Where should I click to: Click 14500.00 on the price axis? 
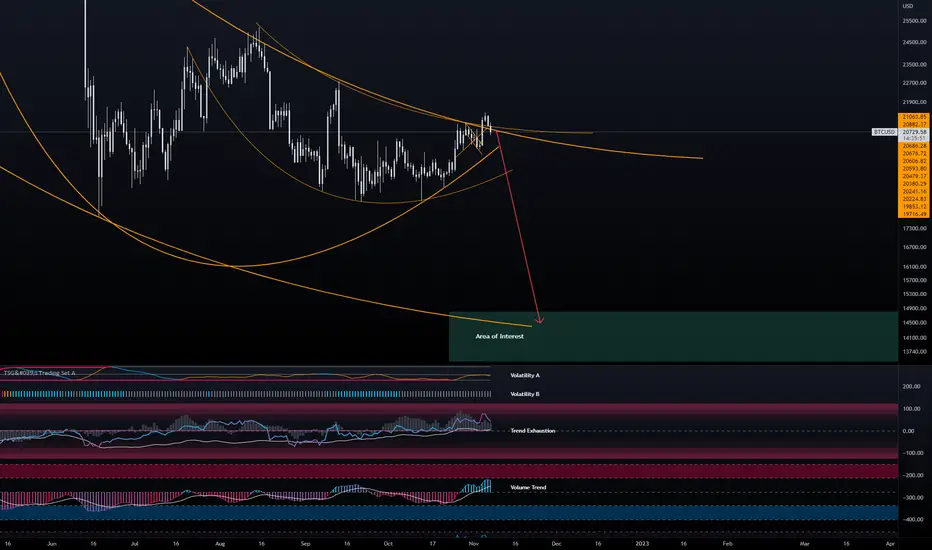[x=914, y=323]
